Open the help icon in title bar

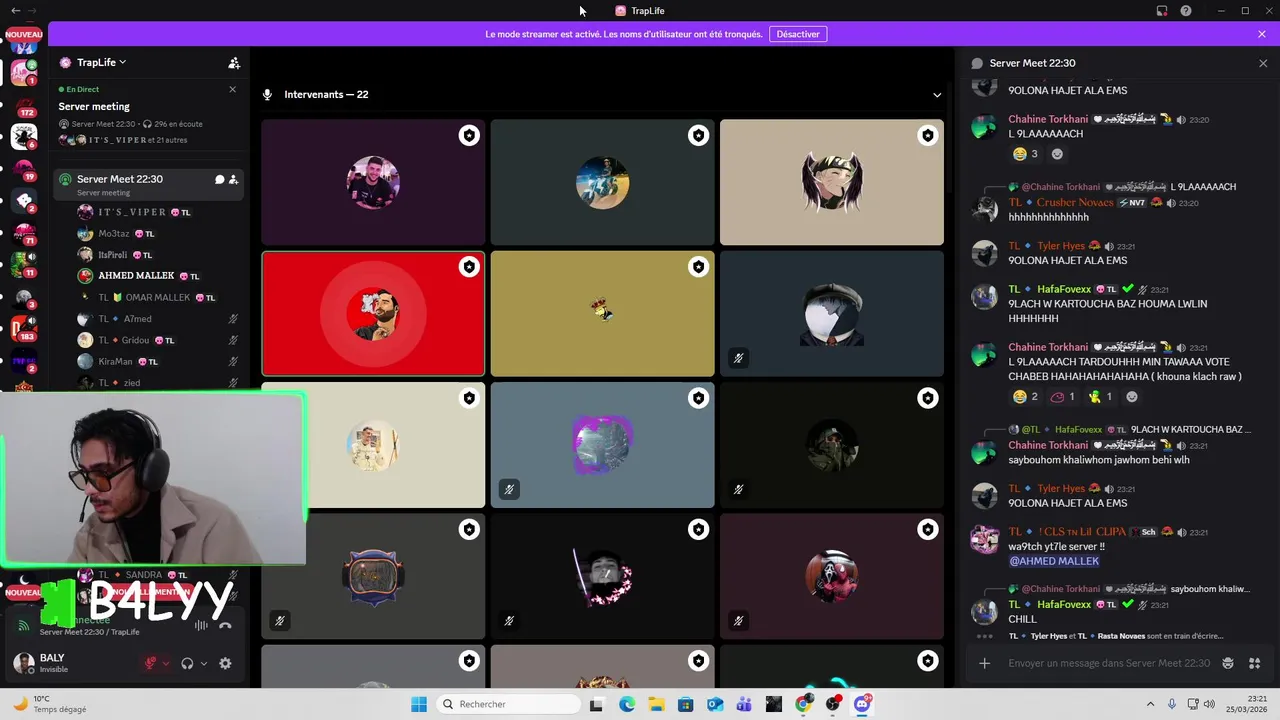click(x=1186, y=11)
